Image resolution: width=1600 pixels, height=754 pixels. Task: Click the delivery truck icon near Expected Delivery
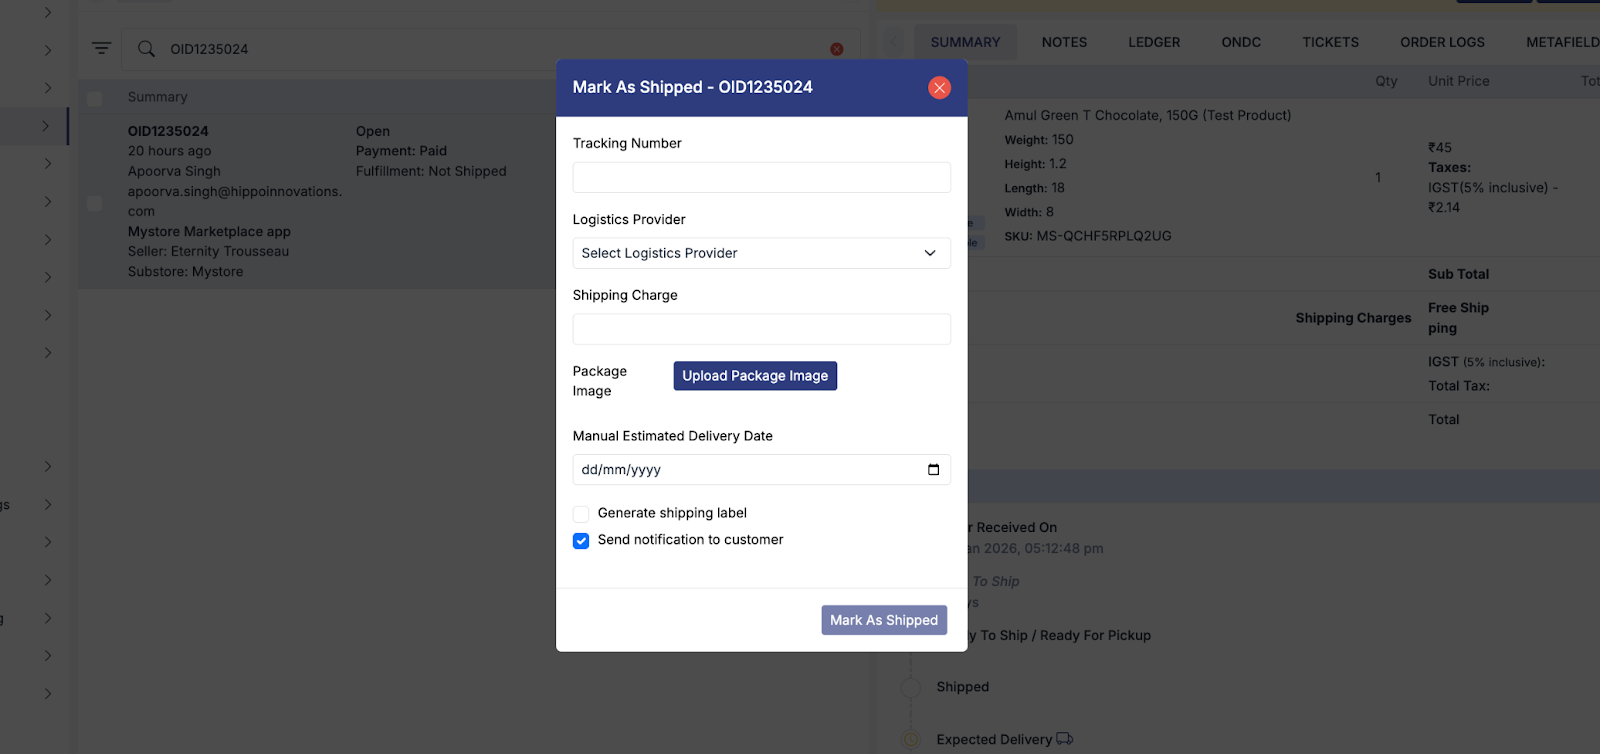click(1064, 739)
